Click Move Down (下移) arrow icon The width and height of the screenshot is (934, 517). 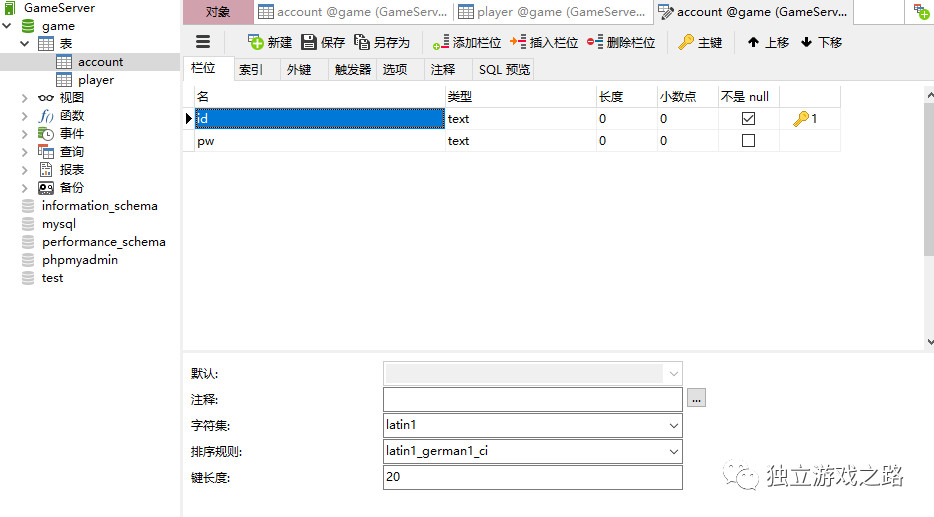pos(807,42)
